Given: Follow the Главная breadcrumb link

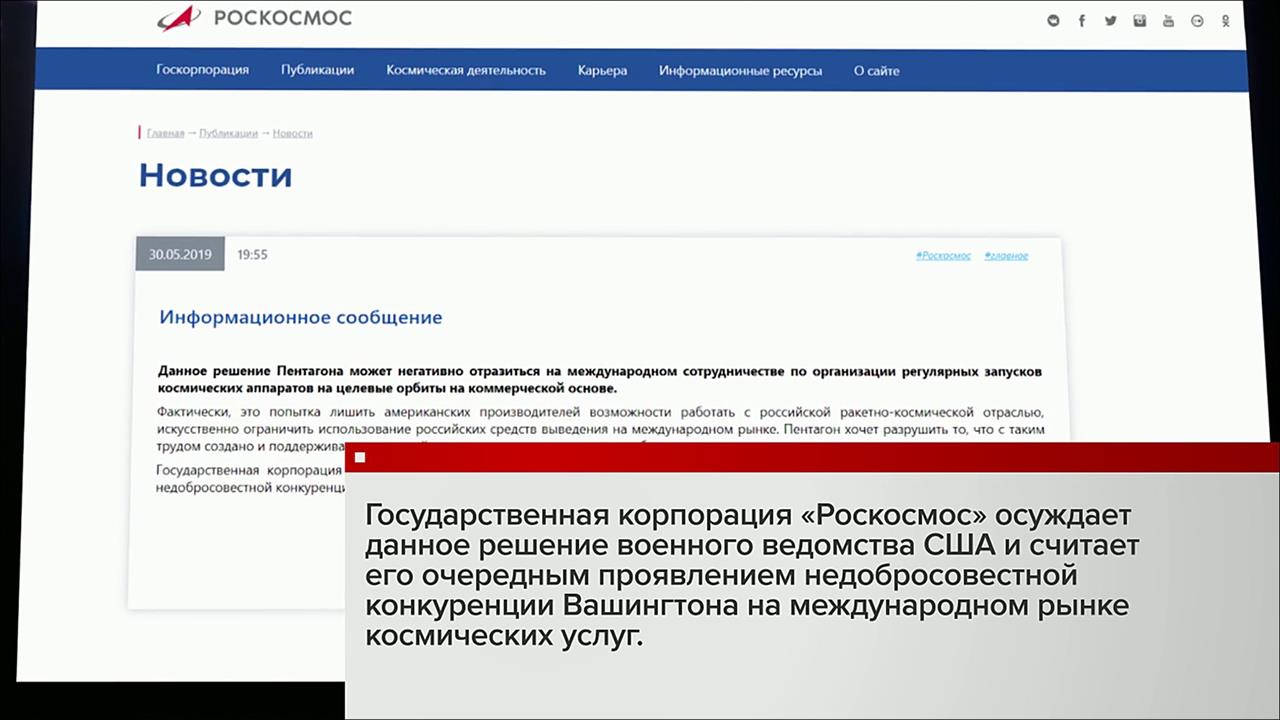Looking at the screenshot, I should pyautogui.click(x=165, y=133).
